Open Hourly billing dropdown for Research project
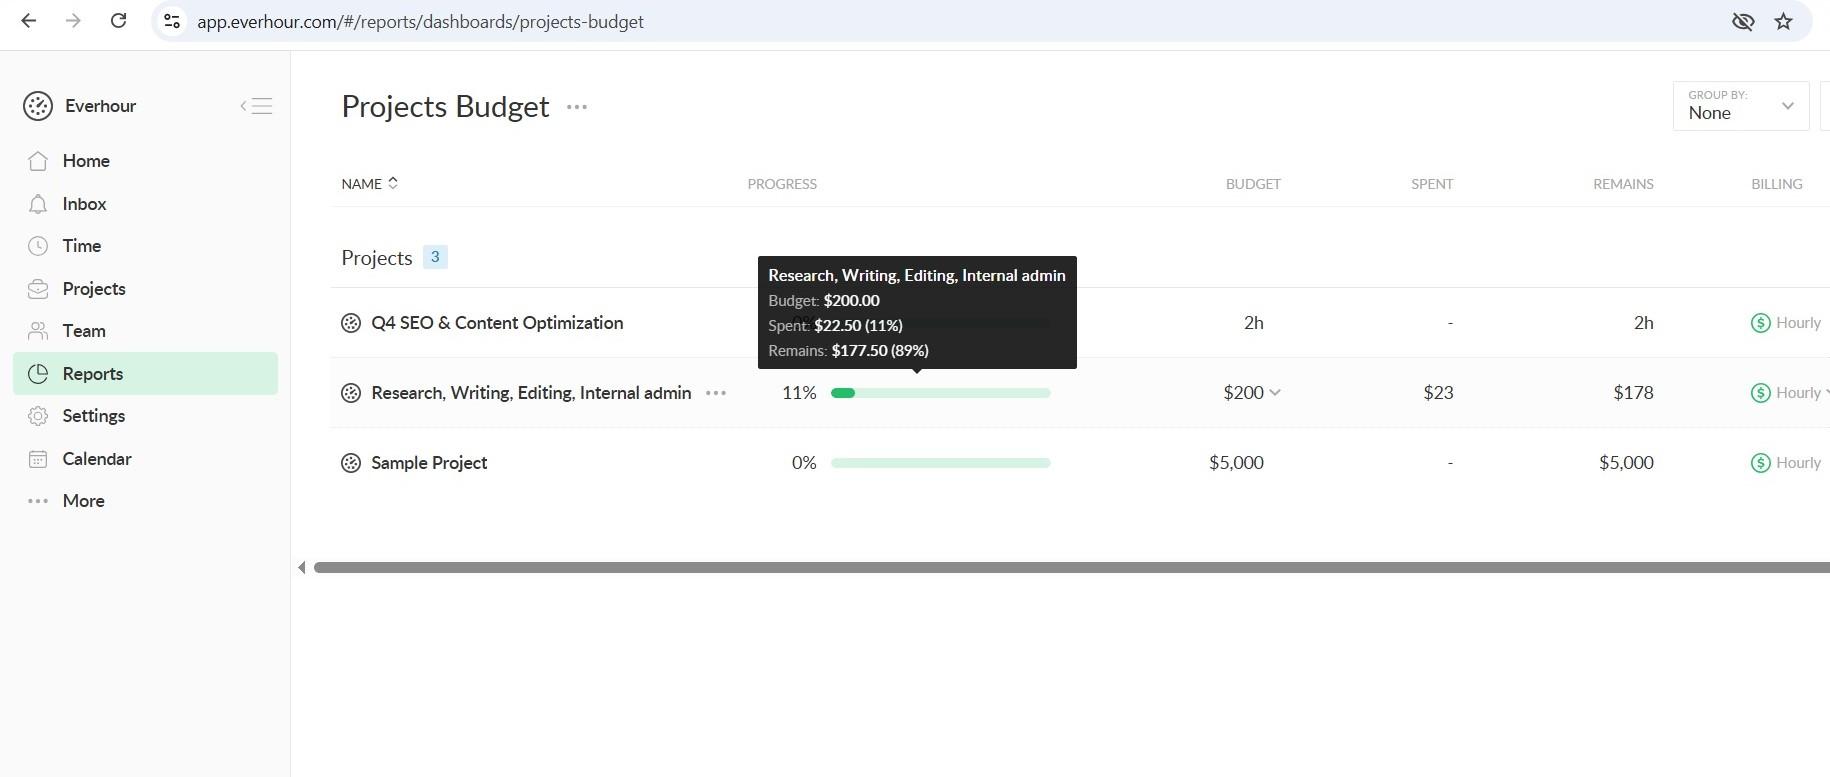 1790,393
